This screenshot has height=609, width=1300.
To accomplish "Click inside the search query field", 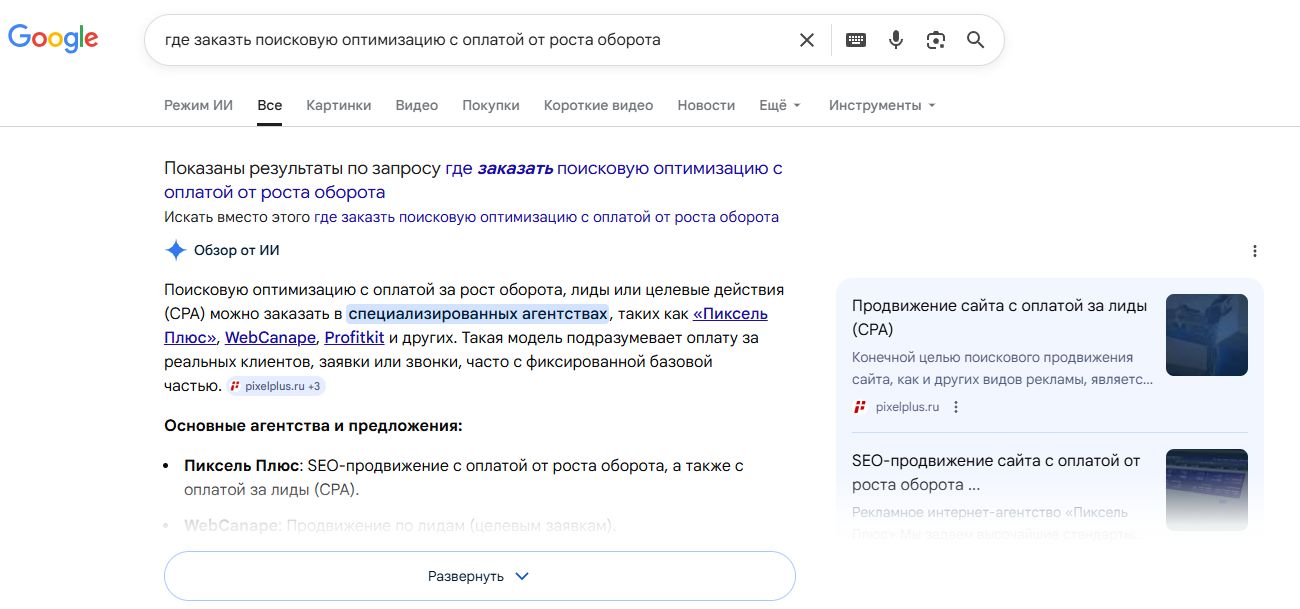I will (x=470, y=40).
